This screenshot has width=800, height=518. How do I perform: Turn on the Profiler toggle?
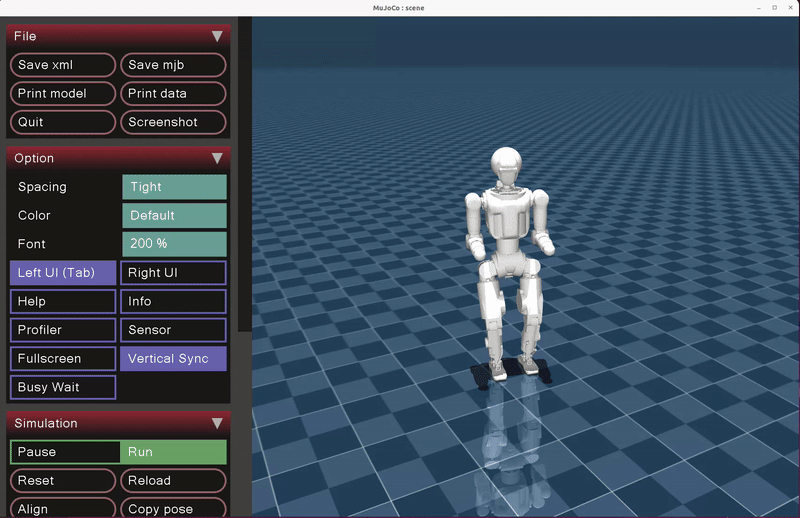63,330
